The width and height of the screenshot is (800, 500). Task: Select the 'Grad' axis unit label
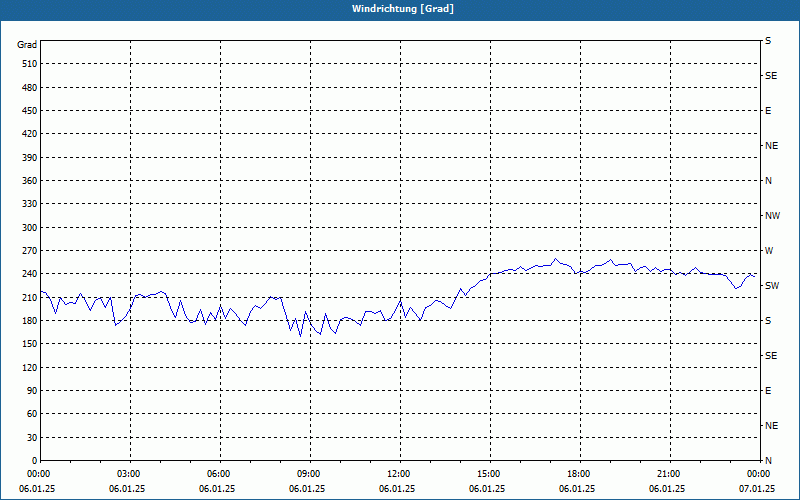27,45
